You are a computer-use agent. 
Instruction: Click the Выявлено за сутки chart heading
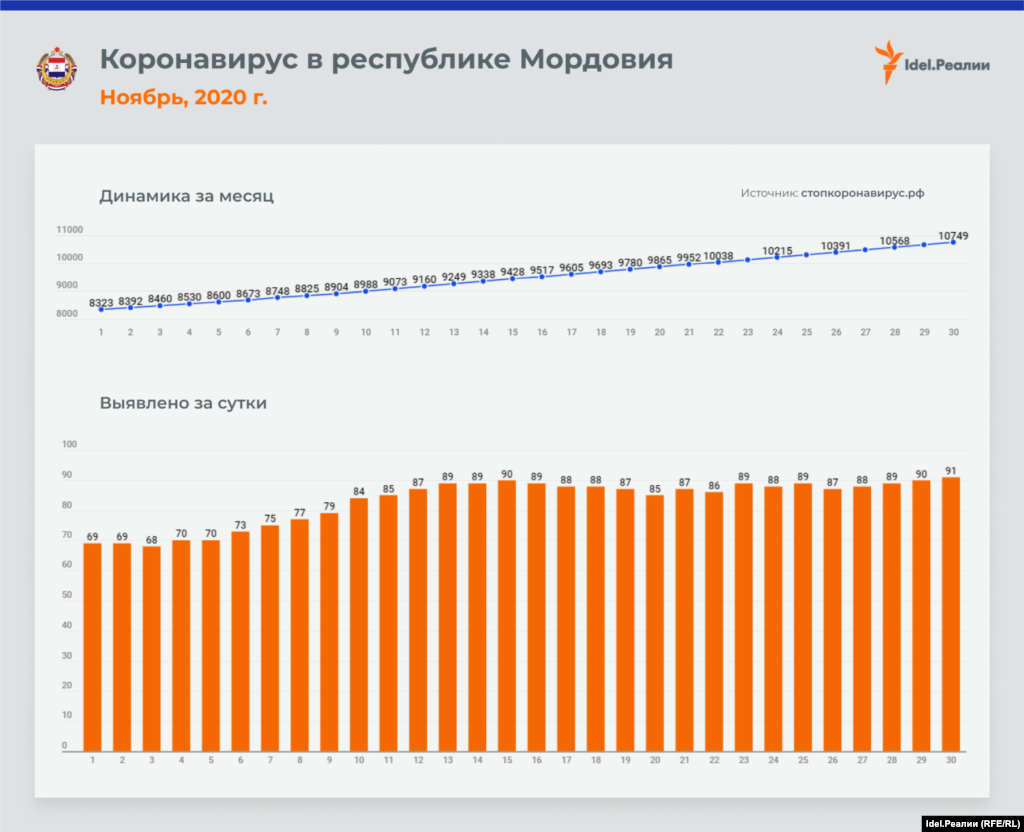[183, 404]
